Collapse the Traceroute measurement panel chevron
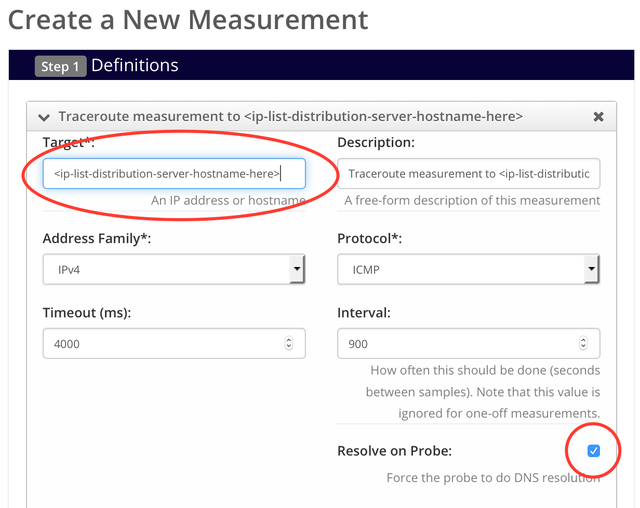This screenshot has width=640, height=508. [44, 118]
